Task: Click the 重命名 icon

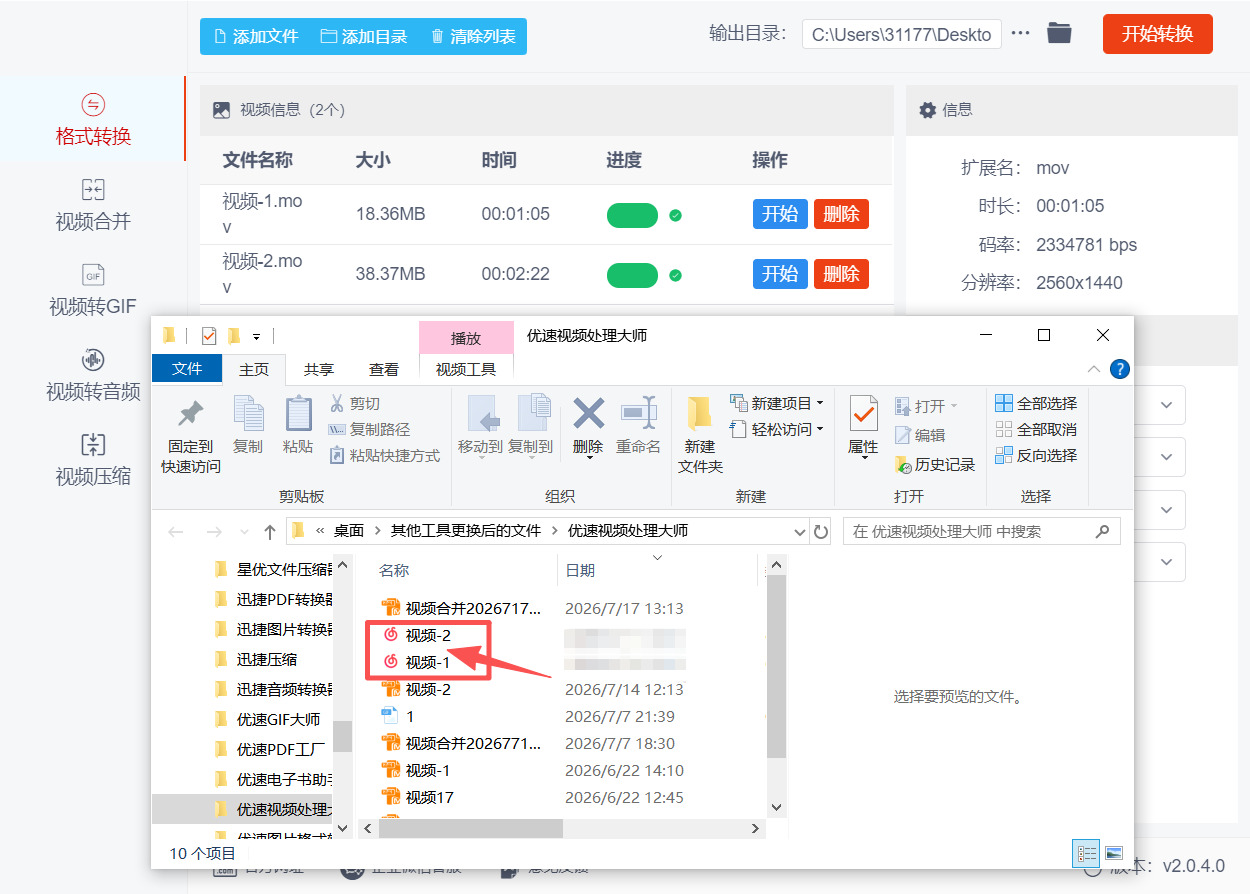Action: [638, 413]
